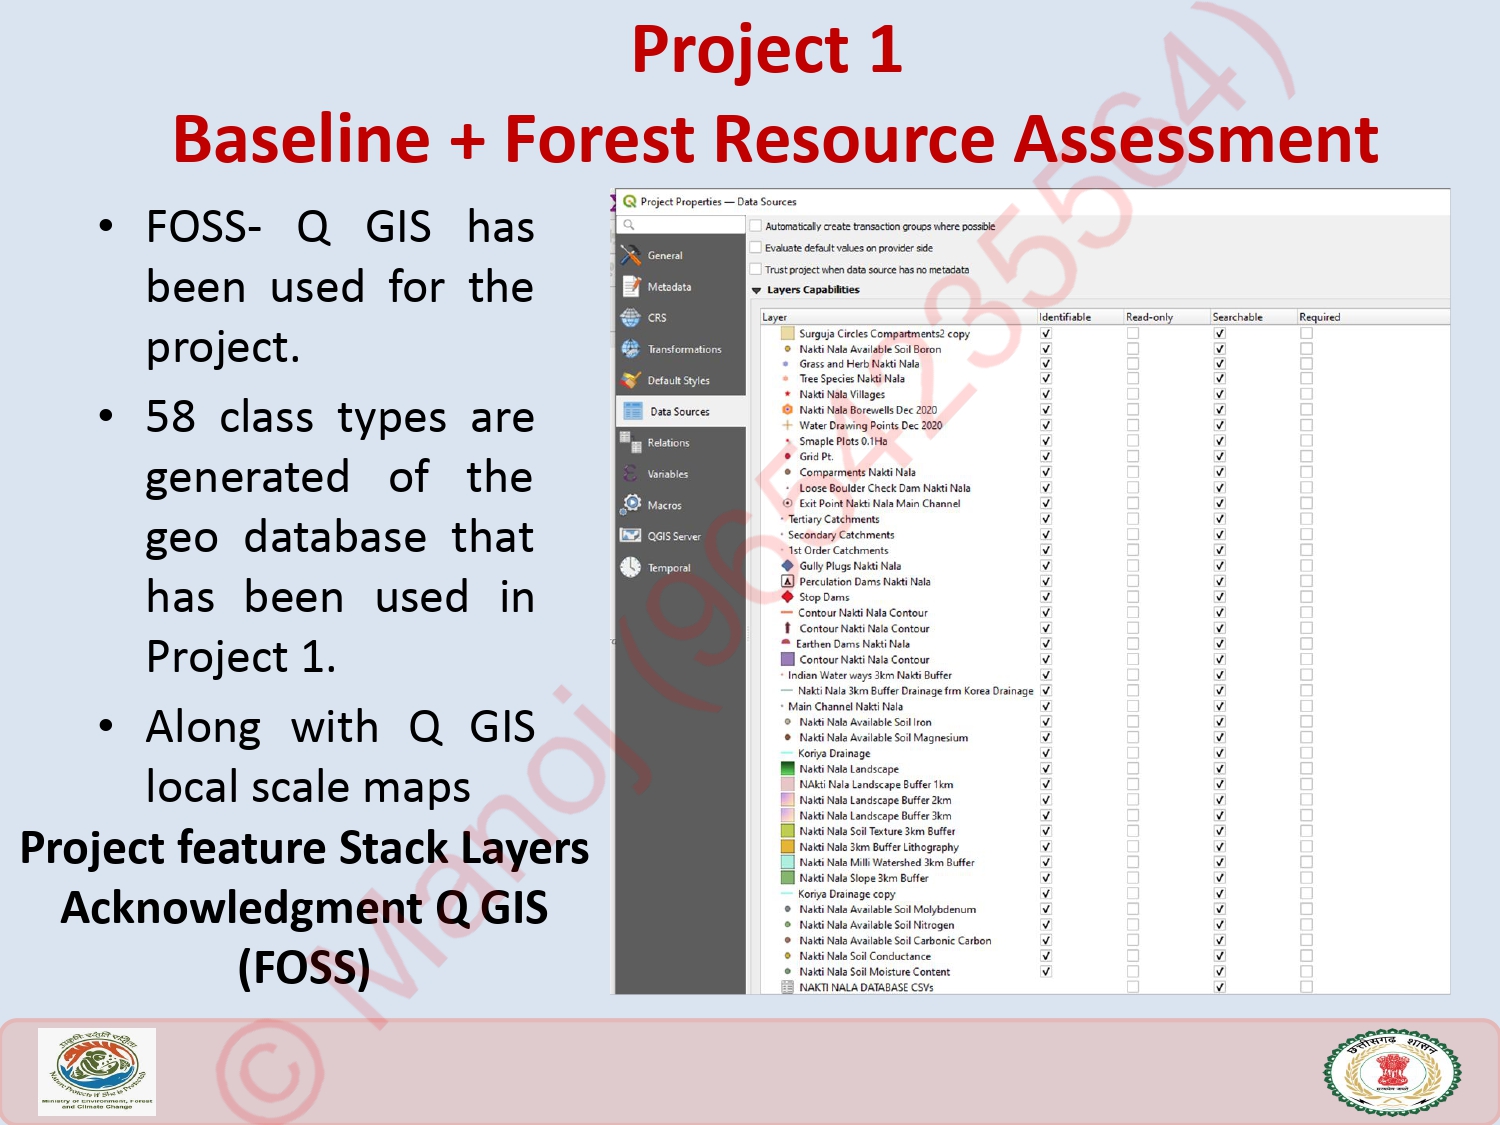
Task: Open the Transformations icon in sidebar
Action: tap(630, 349)
